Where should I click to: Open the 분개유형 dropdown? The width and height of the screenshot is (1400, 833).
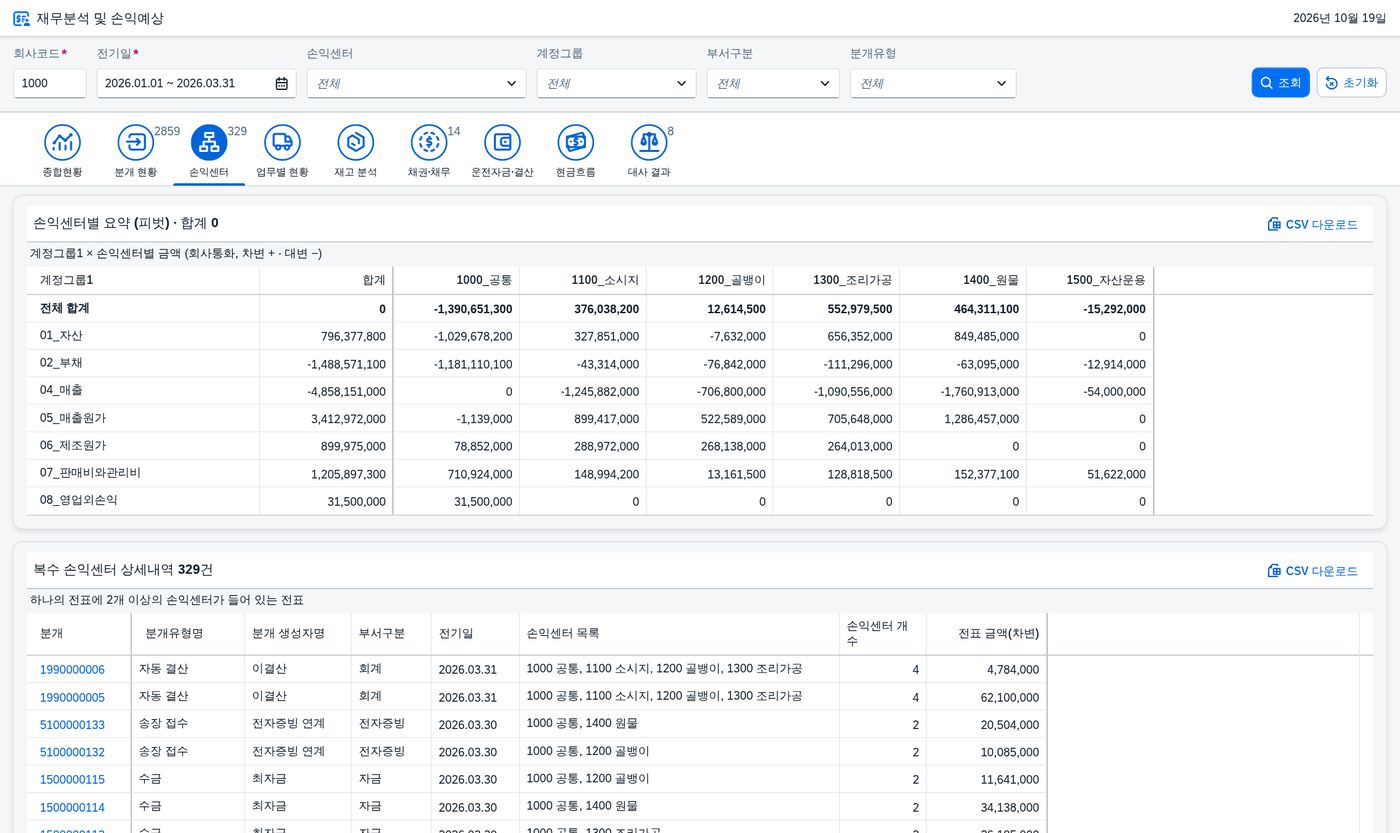(933, 83)
